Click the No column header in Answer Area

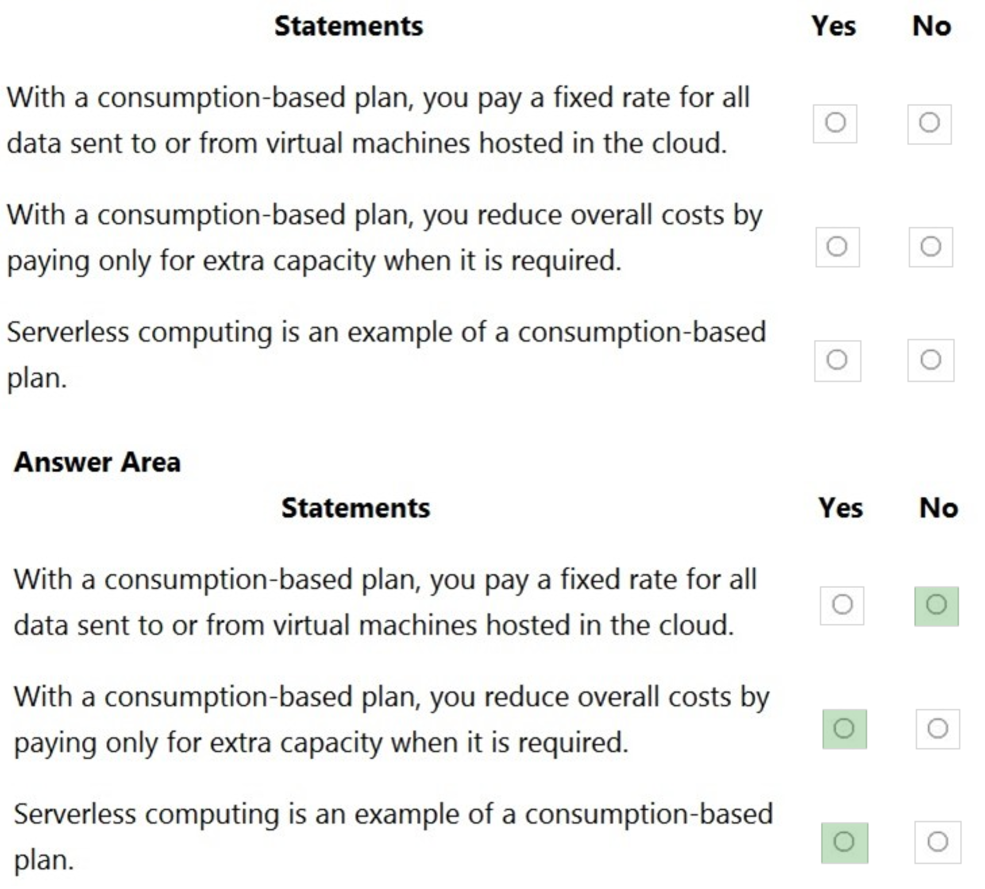[938, 508]
